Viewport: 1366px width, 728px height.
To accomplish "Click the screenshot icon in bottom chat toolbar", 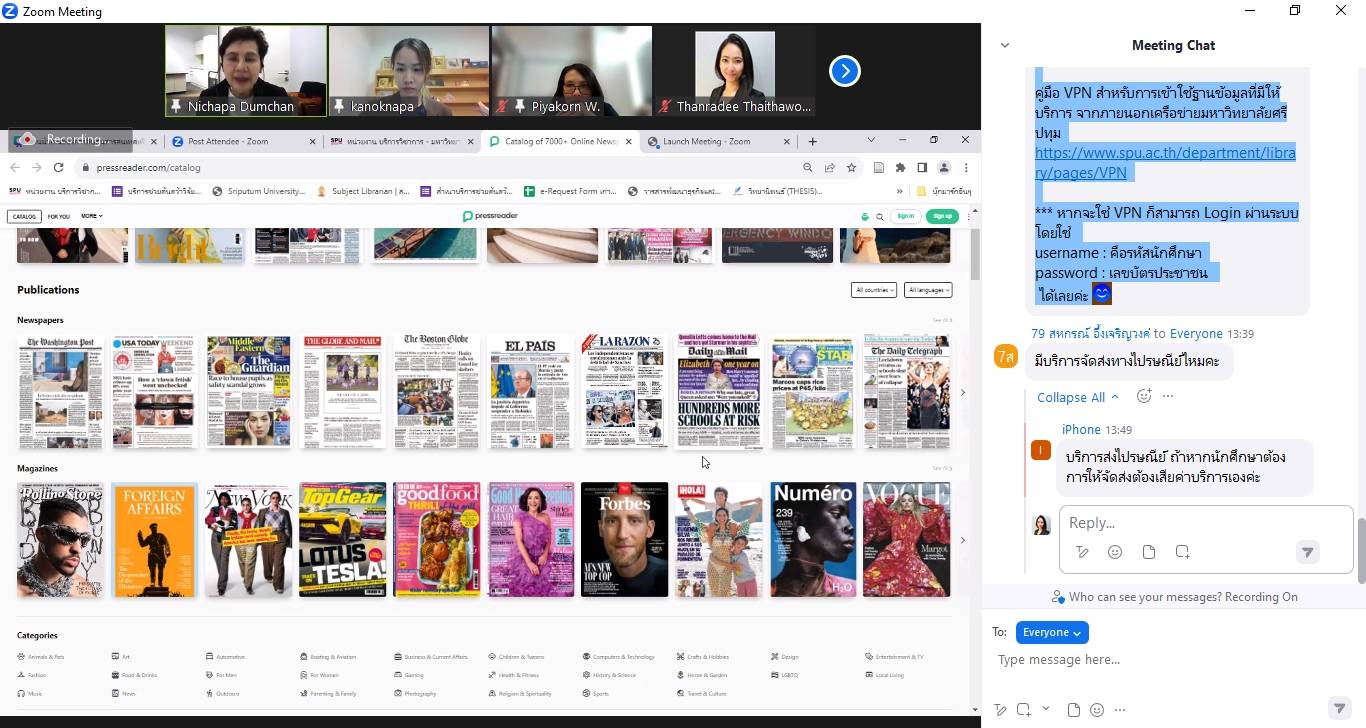I will point(1024,710).
